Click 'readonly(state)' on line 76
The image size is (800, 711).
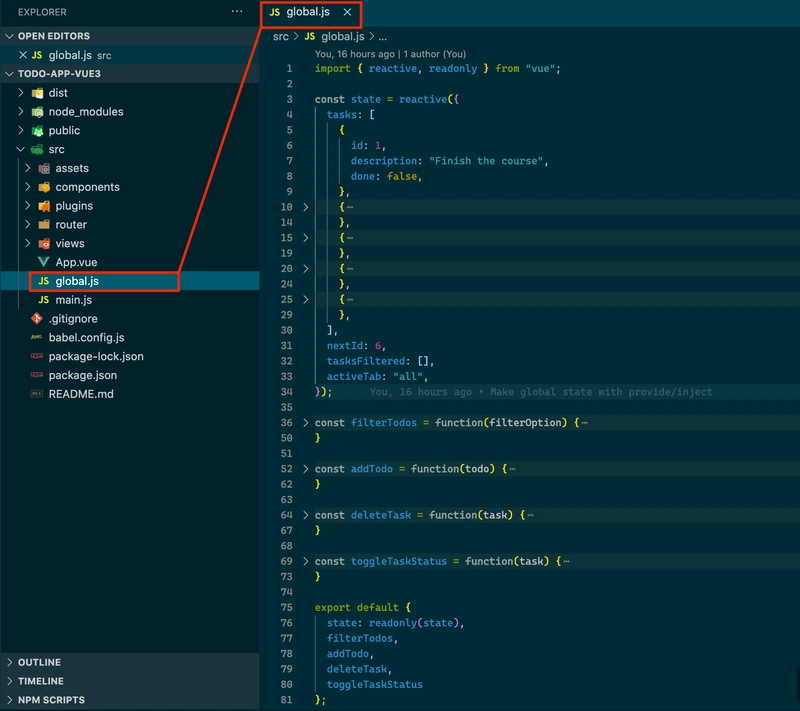414,623
